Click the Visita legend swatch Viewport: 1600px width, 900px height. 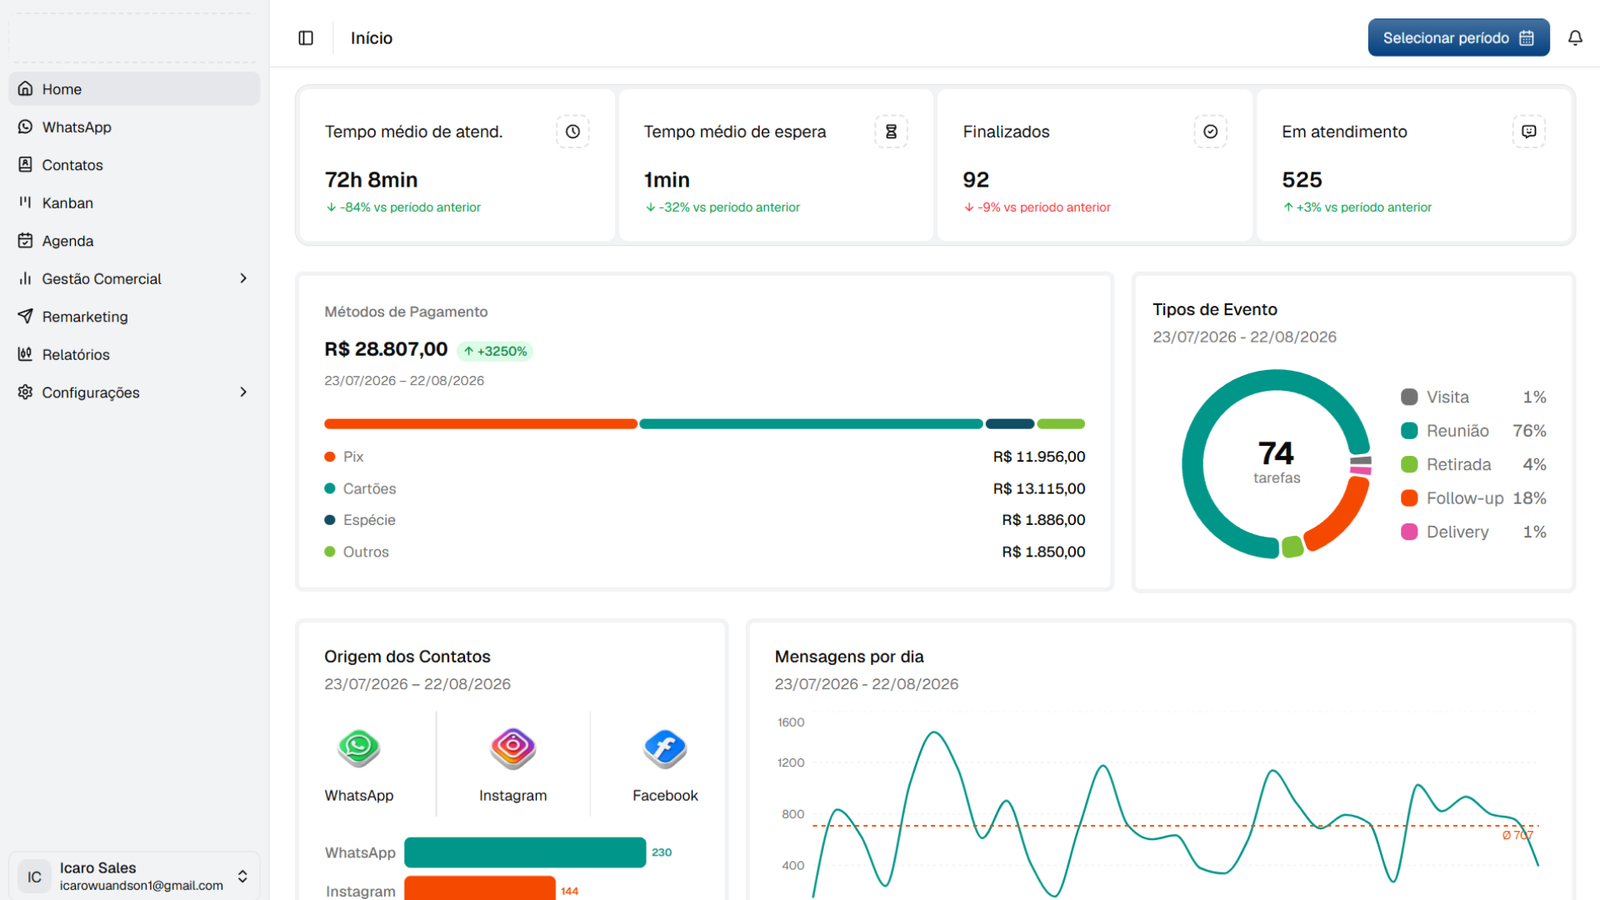(x=1409, y=397)
